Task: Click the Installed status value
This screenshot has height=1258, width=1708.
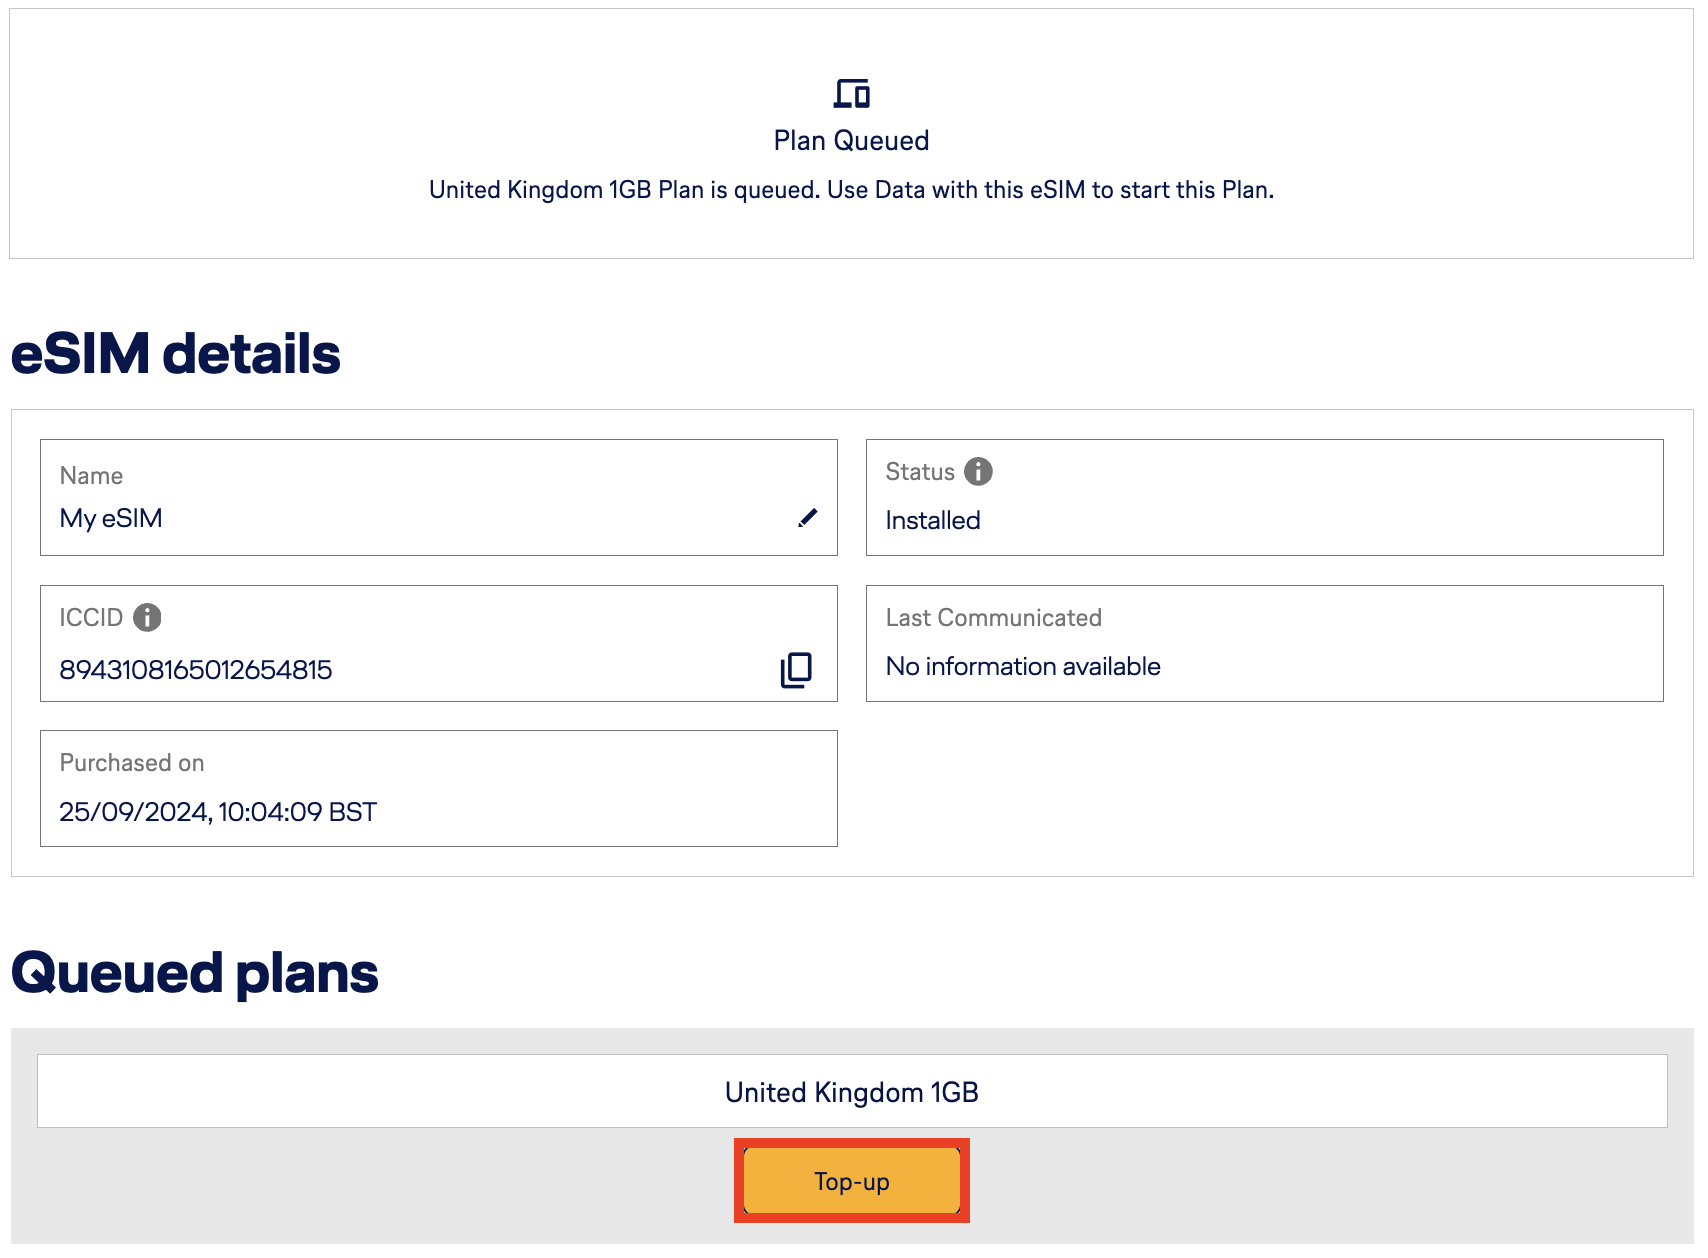Action: 932,520
